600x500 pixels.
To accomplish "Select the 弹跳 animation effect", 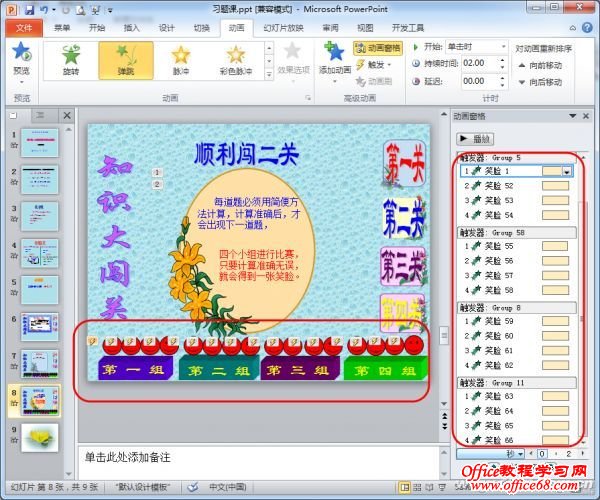I will pos(126,60).
